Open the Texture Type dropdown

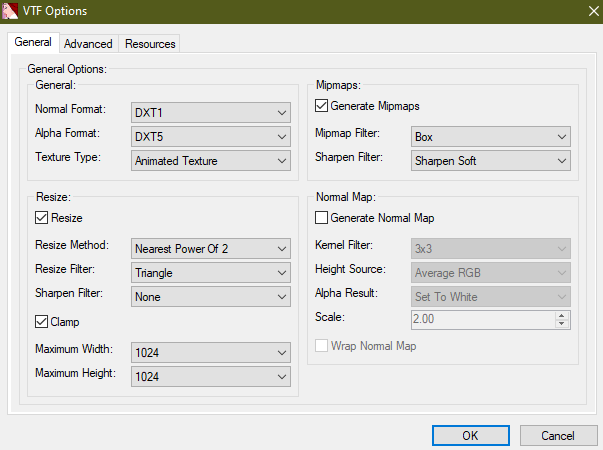(211, 160)
